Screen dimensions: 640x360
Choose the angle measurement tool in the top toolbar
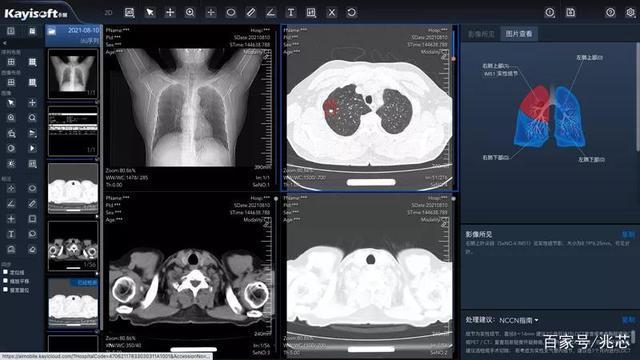[x=271, y=13]
